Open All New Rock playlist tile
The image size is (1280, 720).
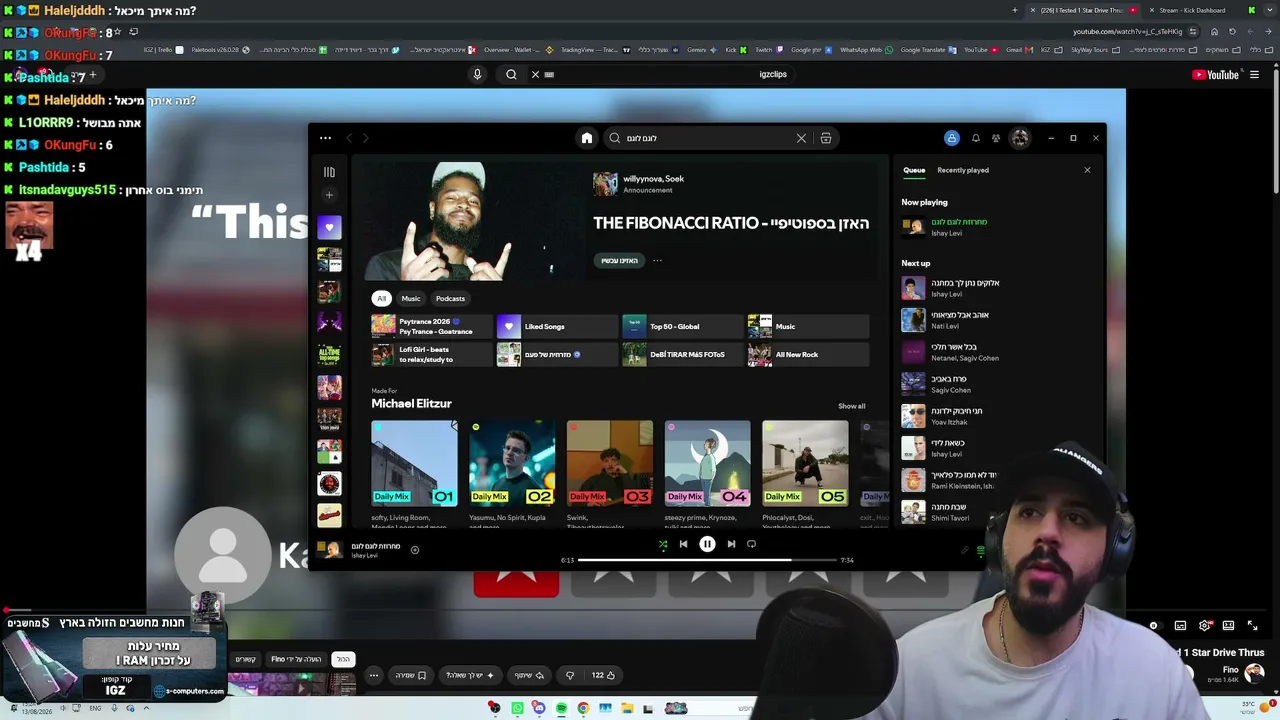click(x=808, y=354)
